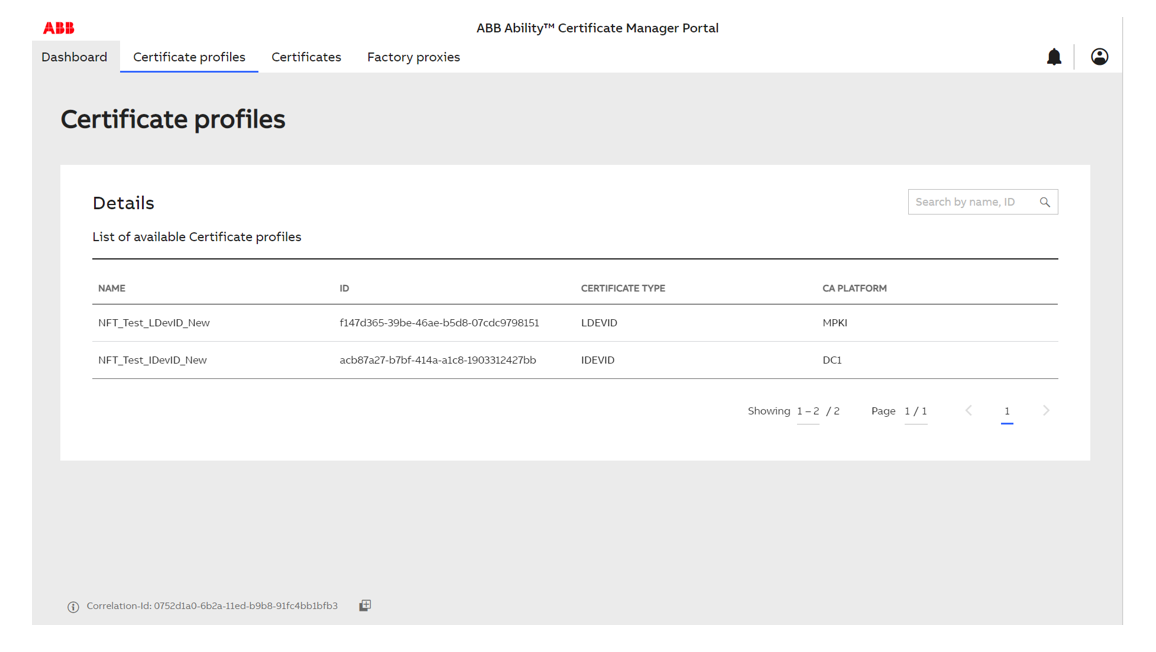Click the MPKI CA platform cell
The width and height of the screenshot is (1156, 652).
pyautogui.click(x=835, y=323)
